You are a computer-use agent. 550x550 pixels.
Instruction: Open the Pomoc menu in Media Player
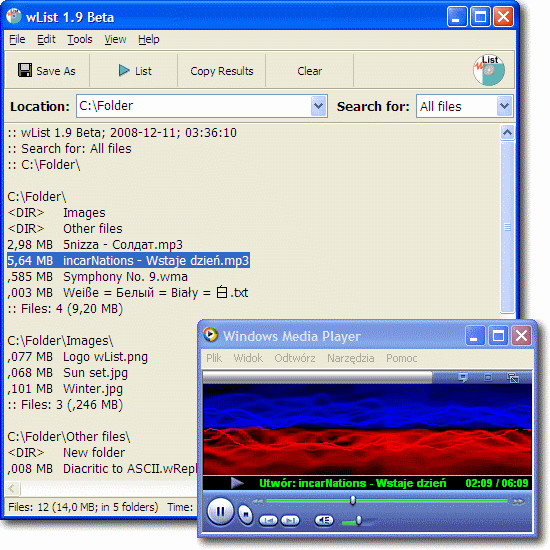coord(402,358)
